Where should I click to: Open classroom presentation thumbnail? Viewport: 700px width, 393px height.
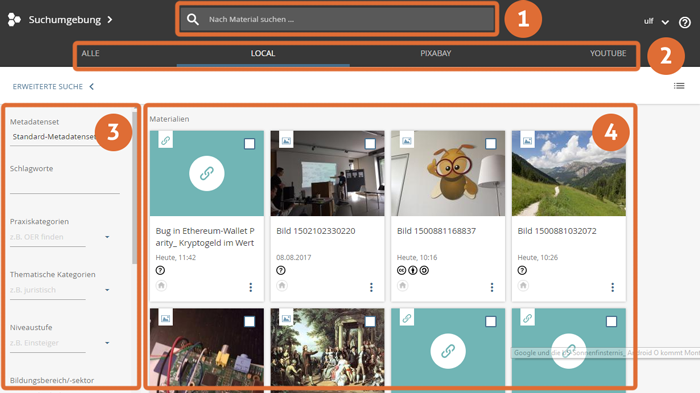click(x=327, y=173)
